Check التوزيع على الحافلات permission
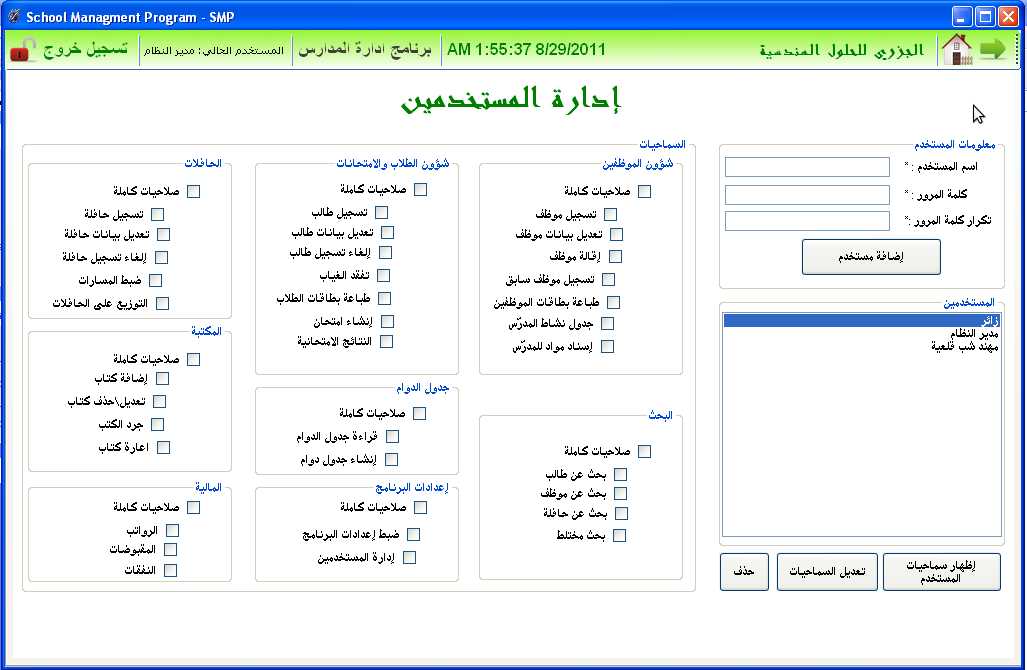Screen dimensions: 1027x670 tap(162, 303)
